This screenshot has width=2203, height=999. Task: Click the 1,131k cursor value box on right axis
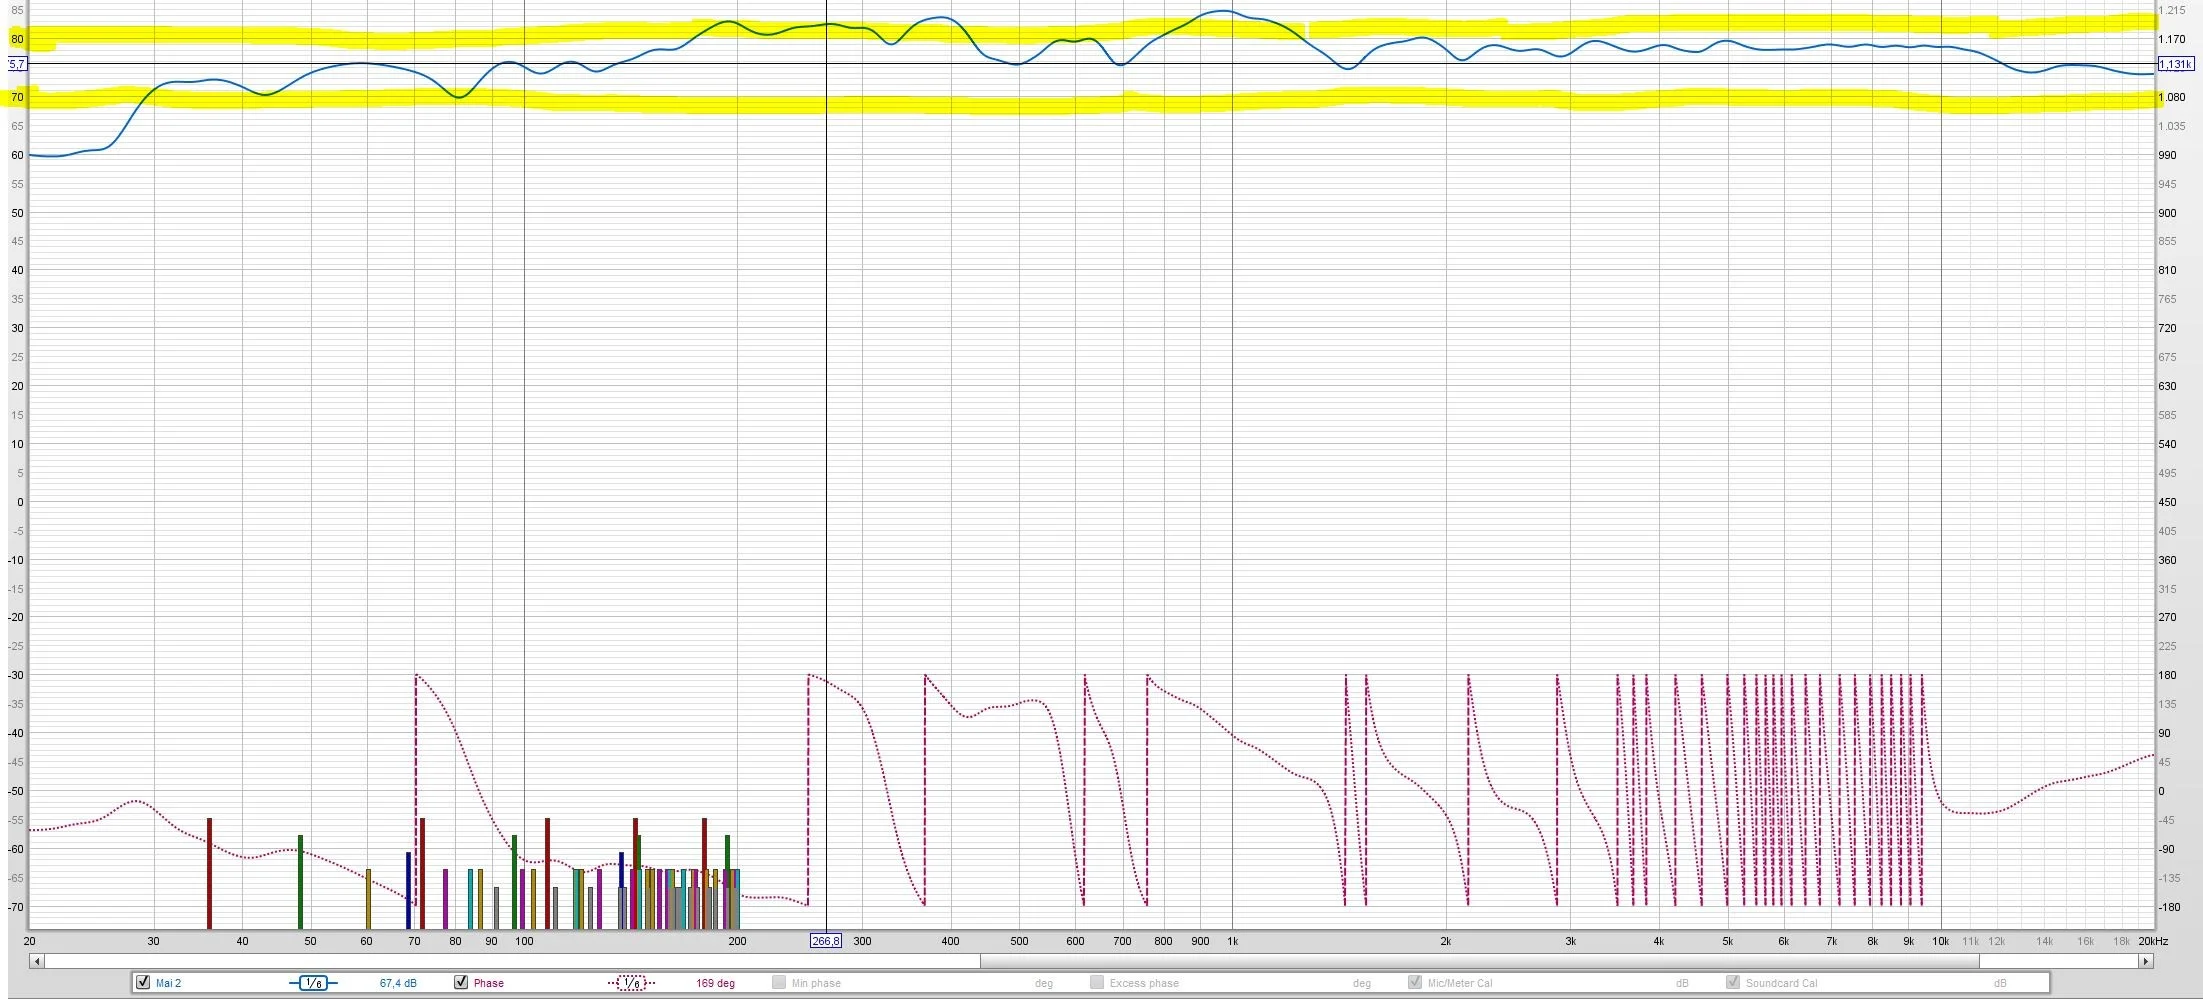(2175, 64)
